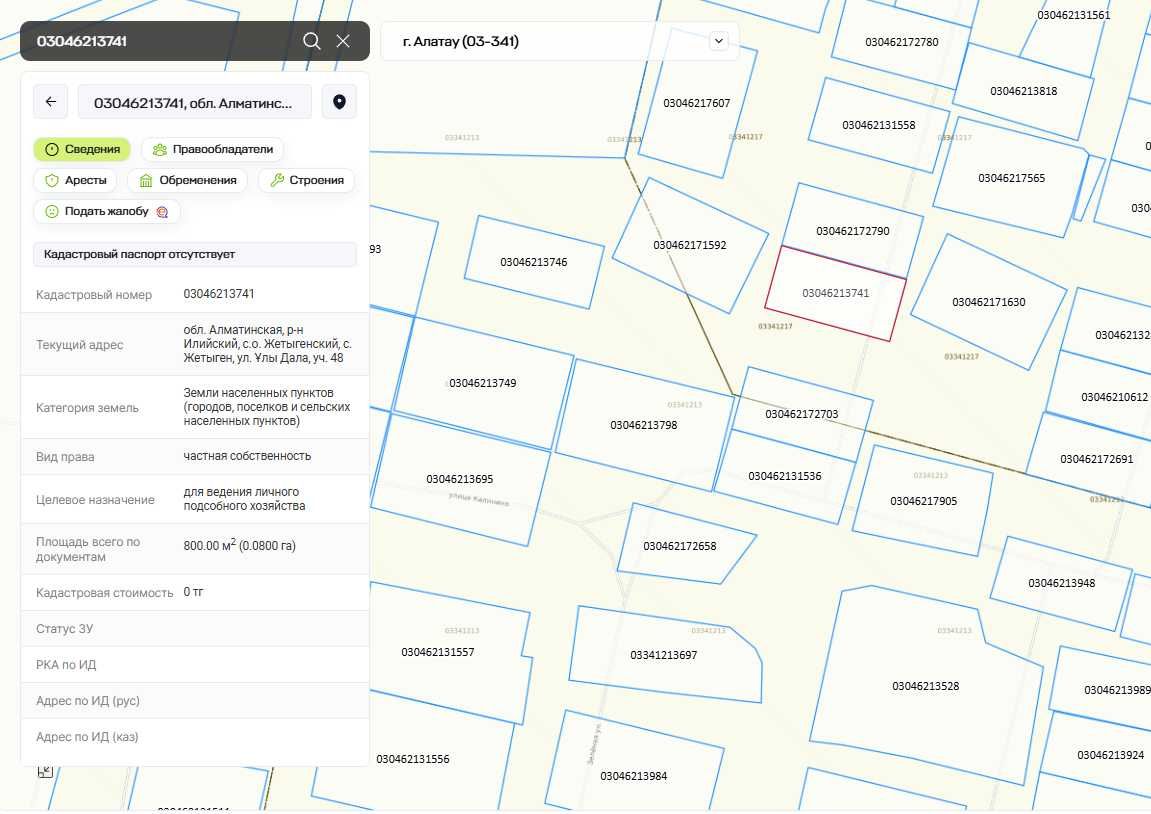Select parcel 03046213749 on the map
The height and width of the screenshot is (814, 1151).
[x=483, y=383]
